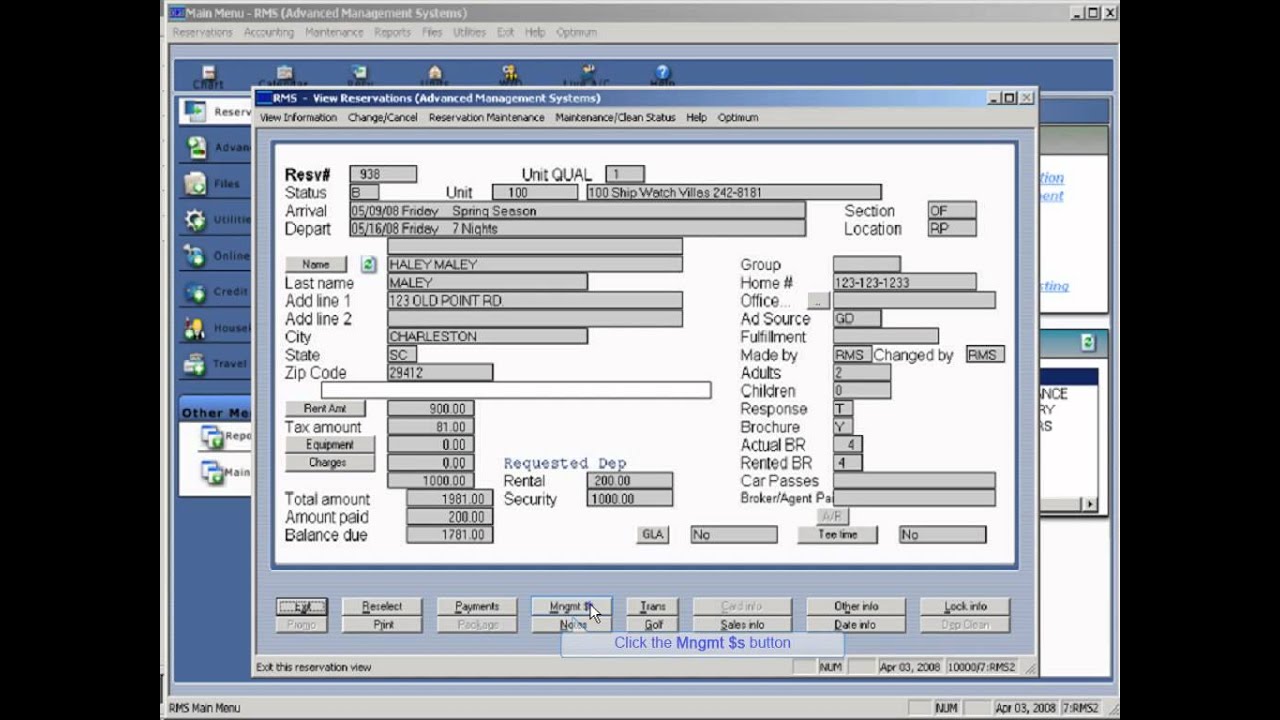Image resolution: width=1280 pixels, height=720 pixels.
Task: Click the GLA button
Action: [653, 535]
